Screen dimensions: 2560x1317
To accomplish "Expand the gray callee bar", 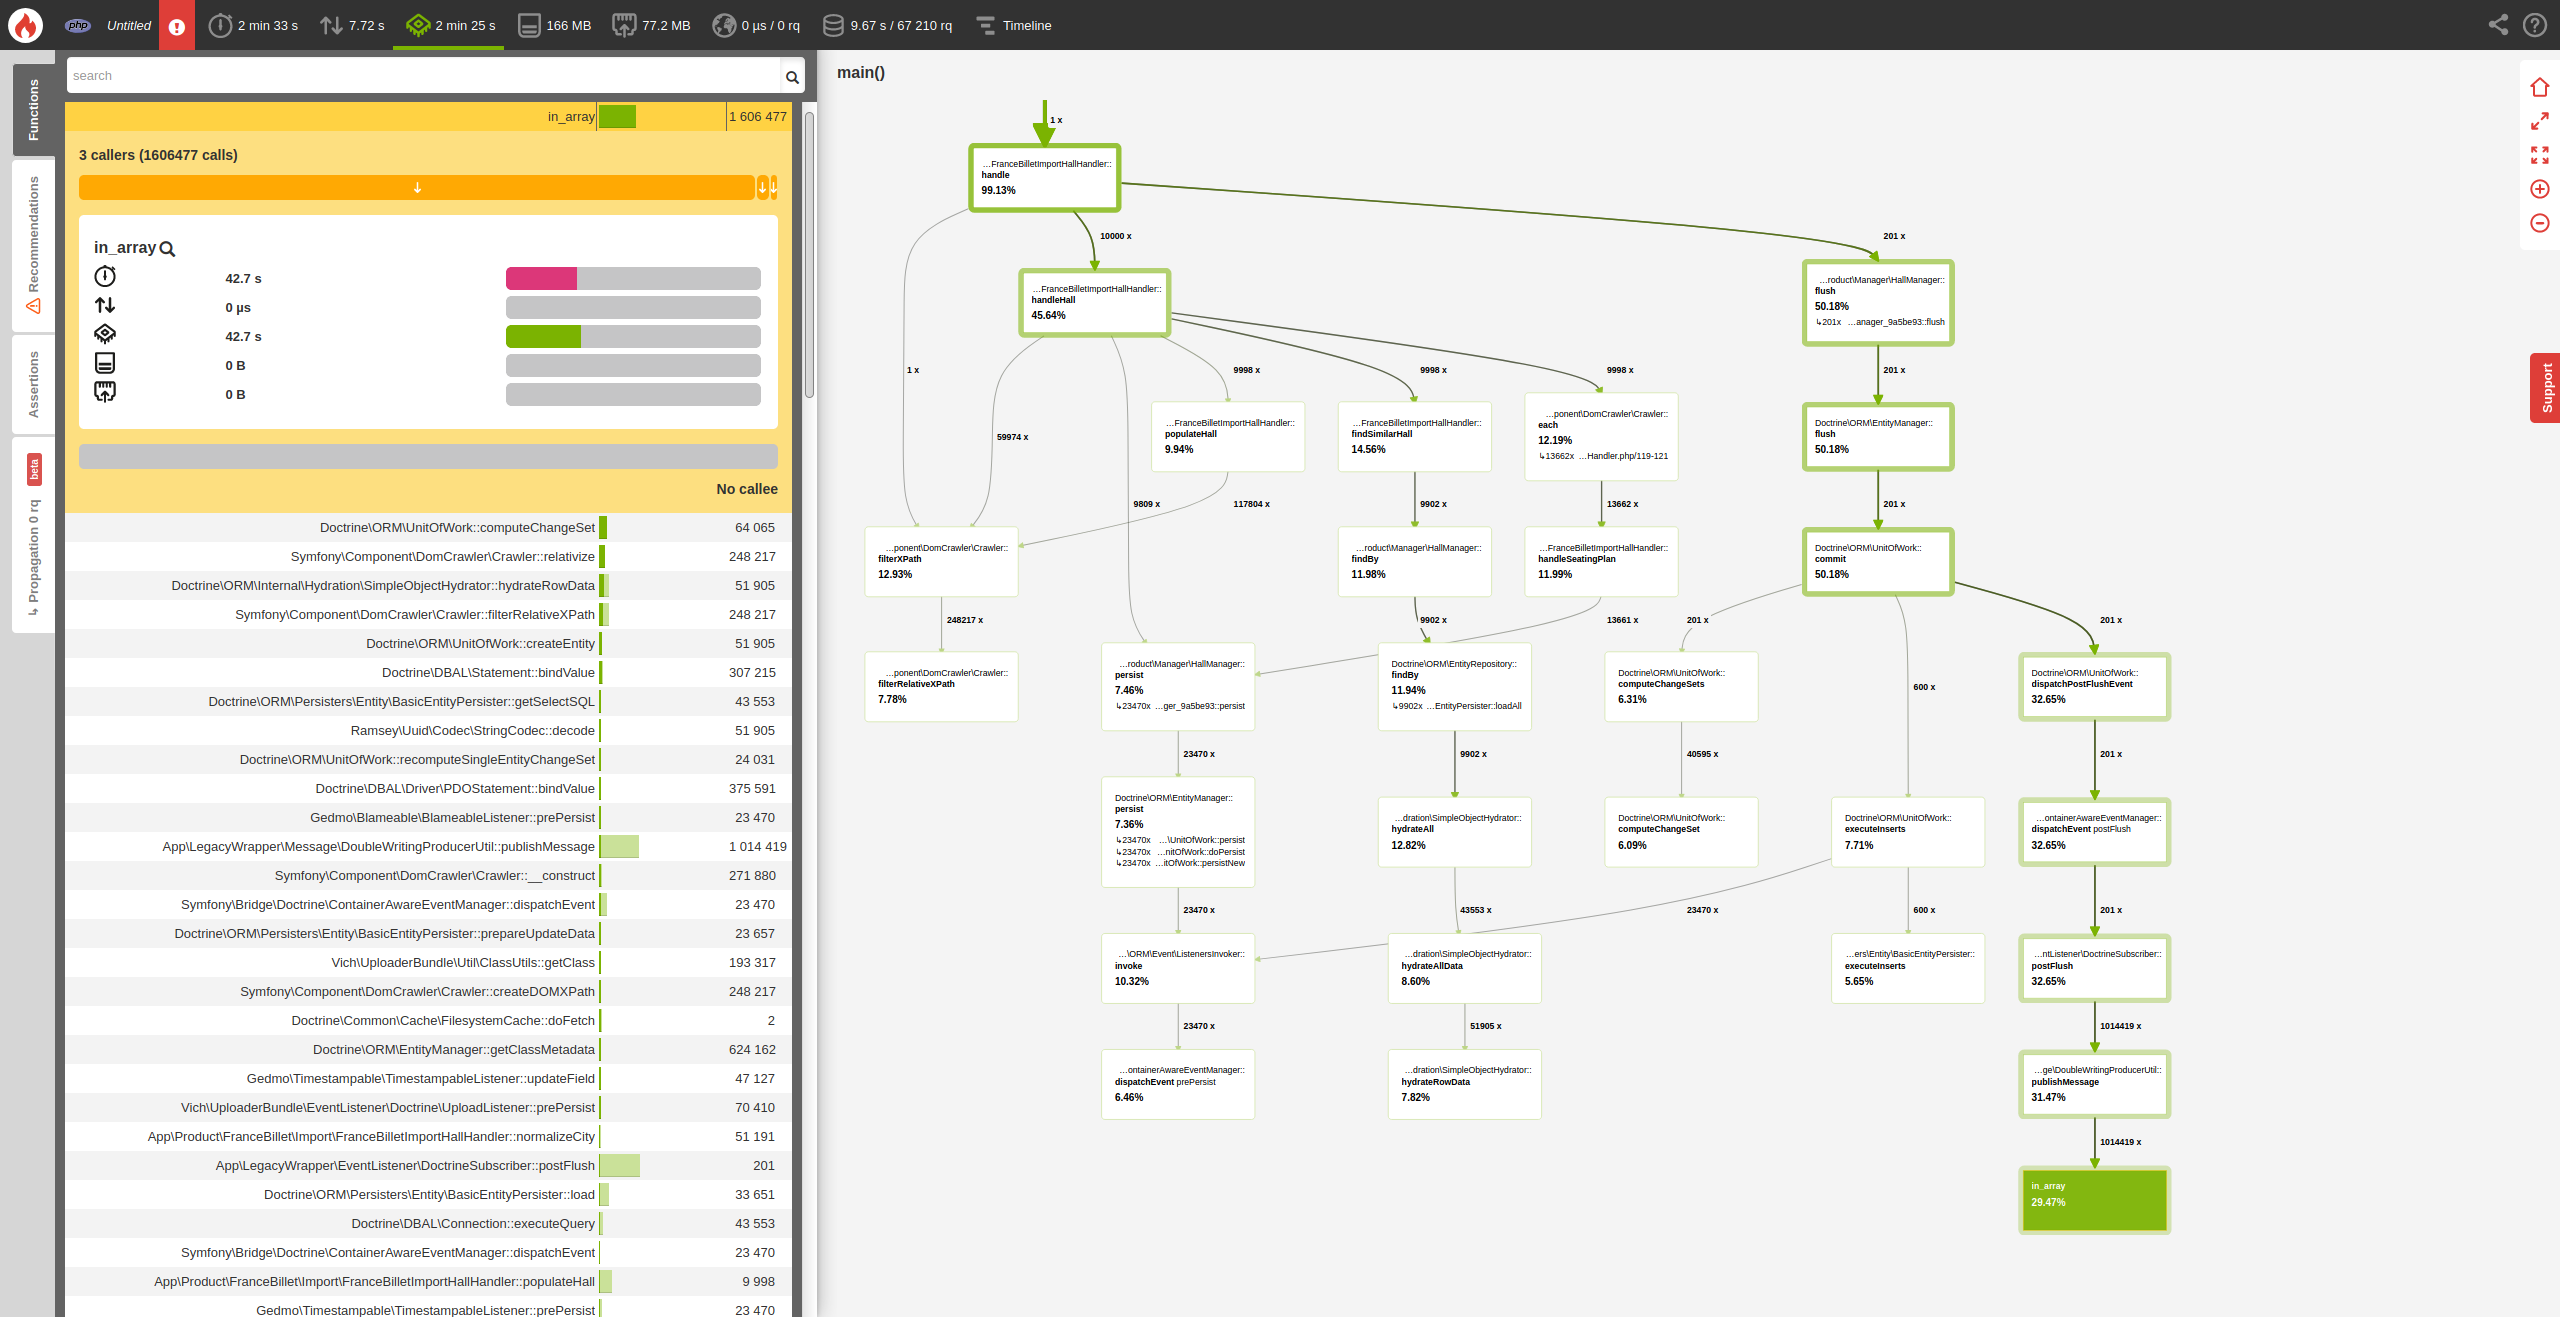I will [x=428, y=456].
